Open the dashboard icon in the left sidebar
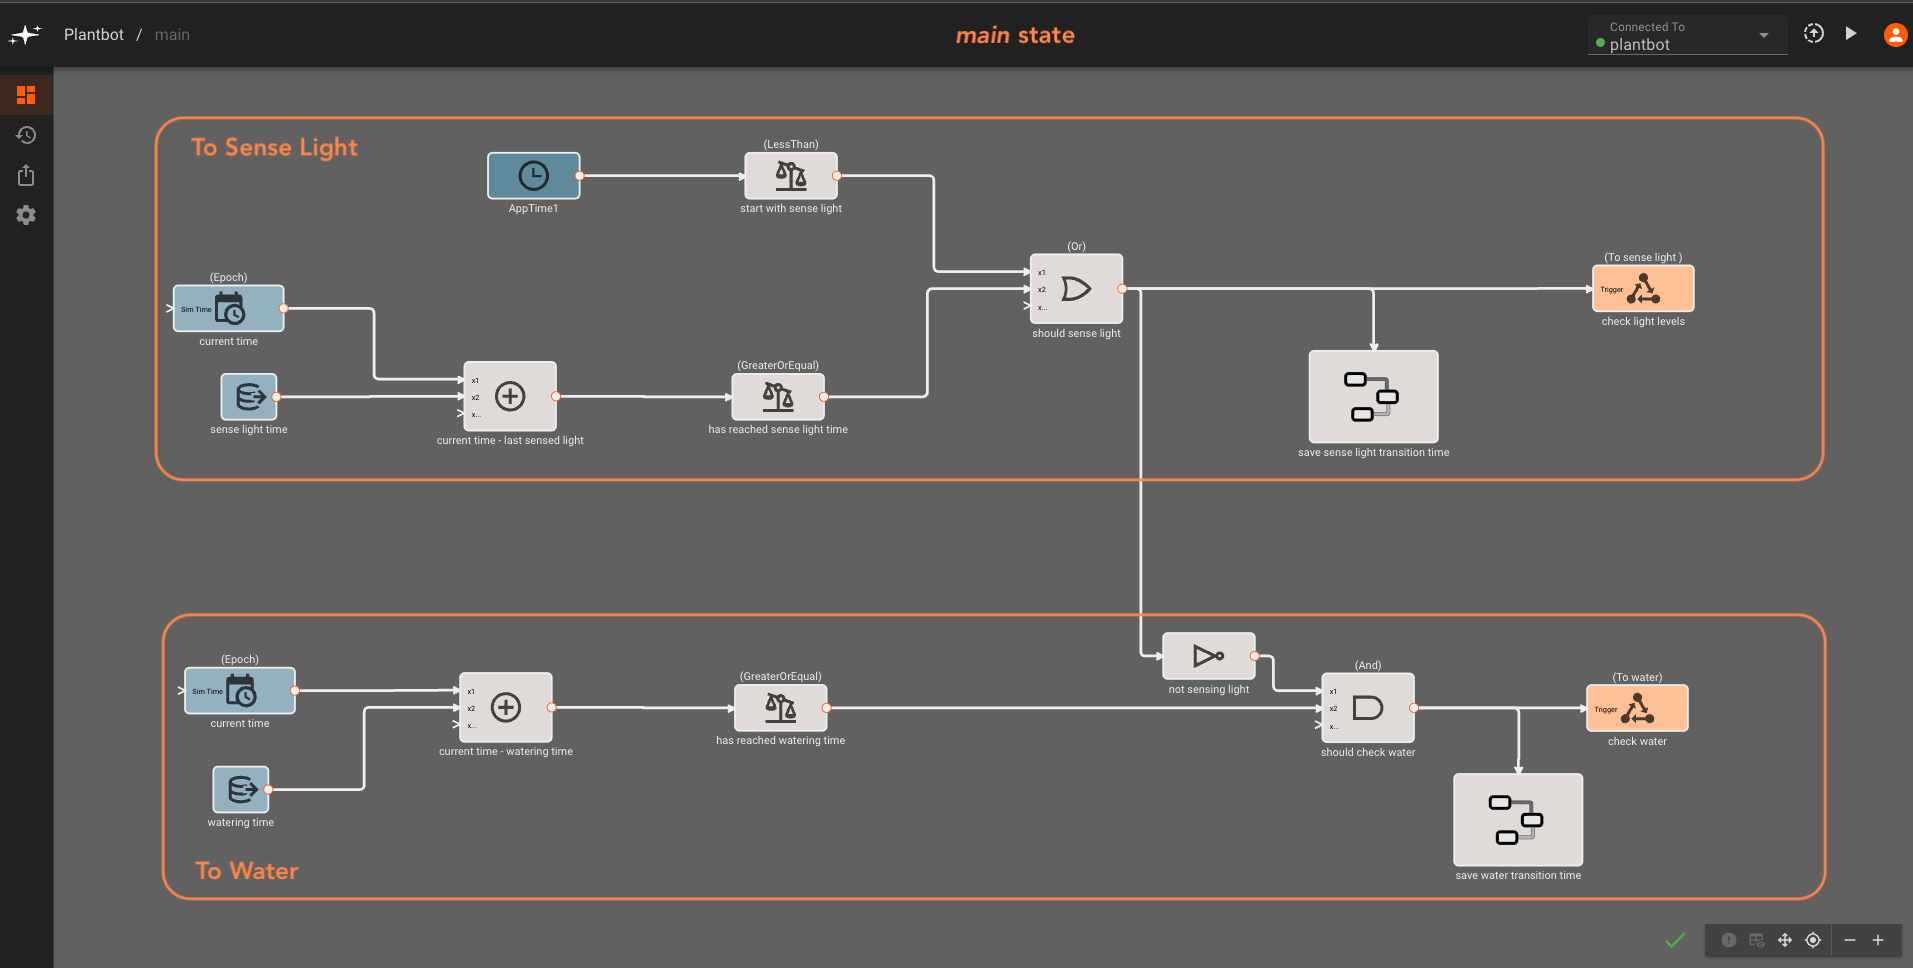 [x=26, y=95]
